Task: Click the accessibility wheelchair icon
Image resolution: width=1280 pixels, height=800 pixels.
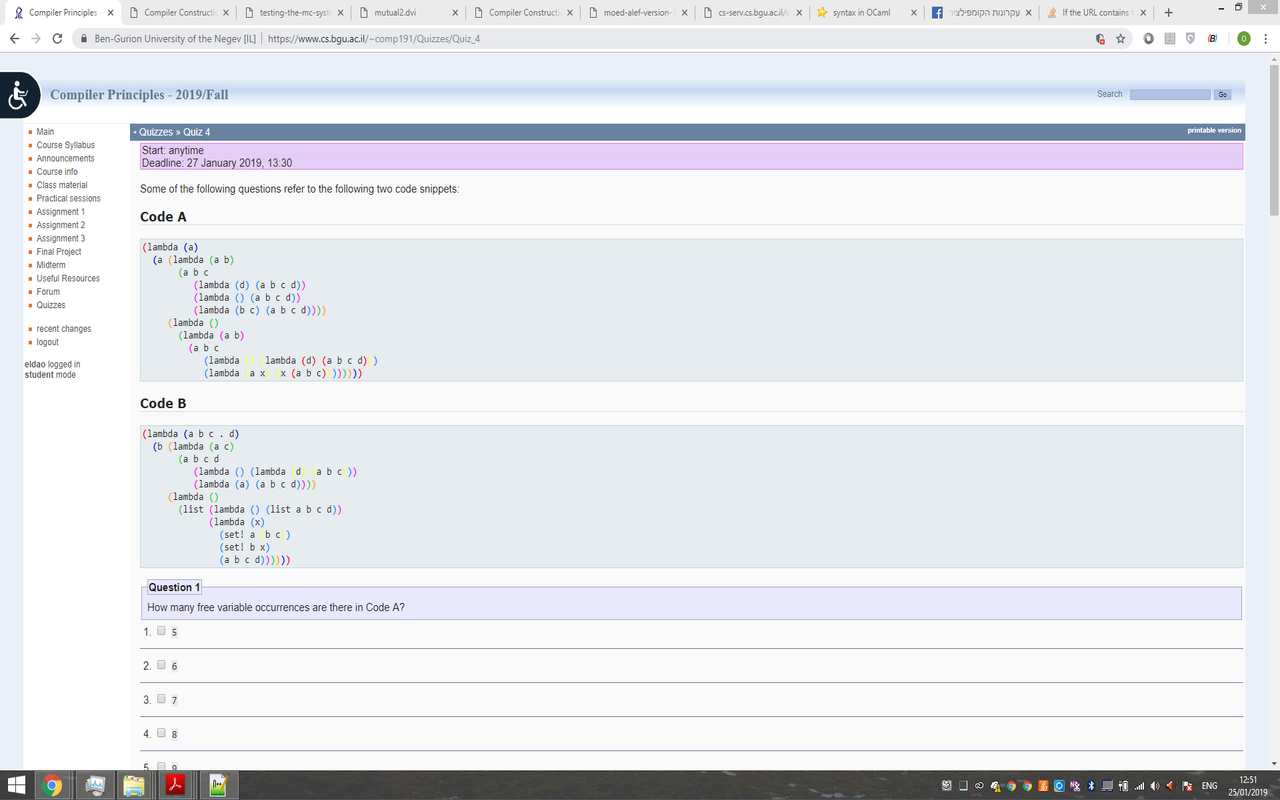Action: (17, 96)
